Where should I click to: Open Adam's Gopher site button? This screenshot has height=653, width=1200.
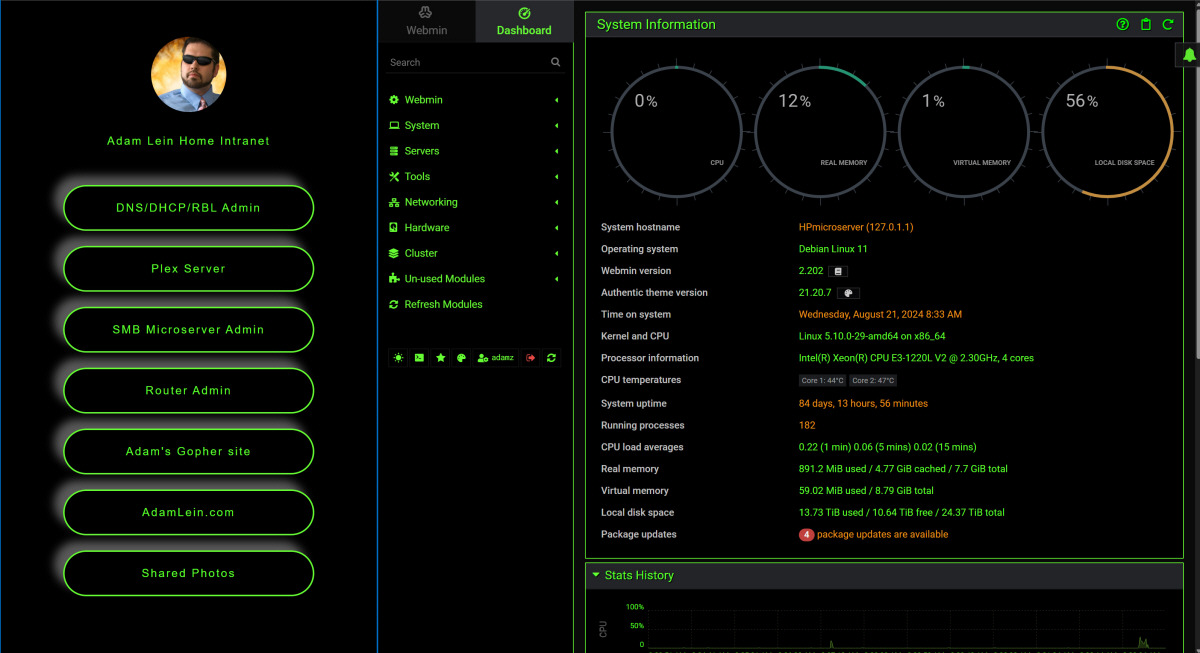click(x=188, y=452)
